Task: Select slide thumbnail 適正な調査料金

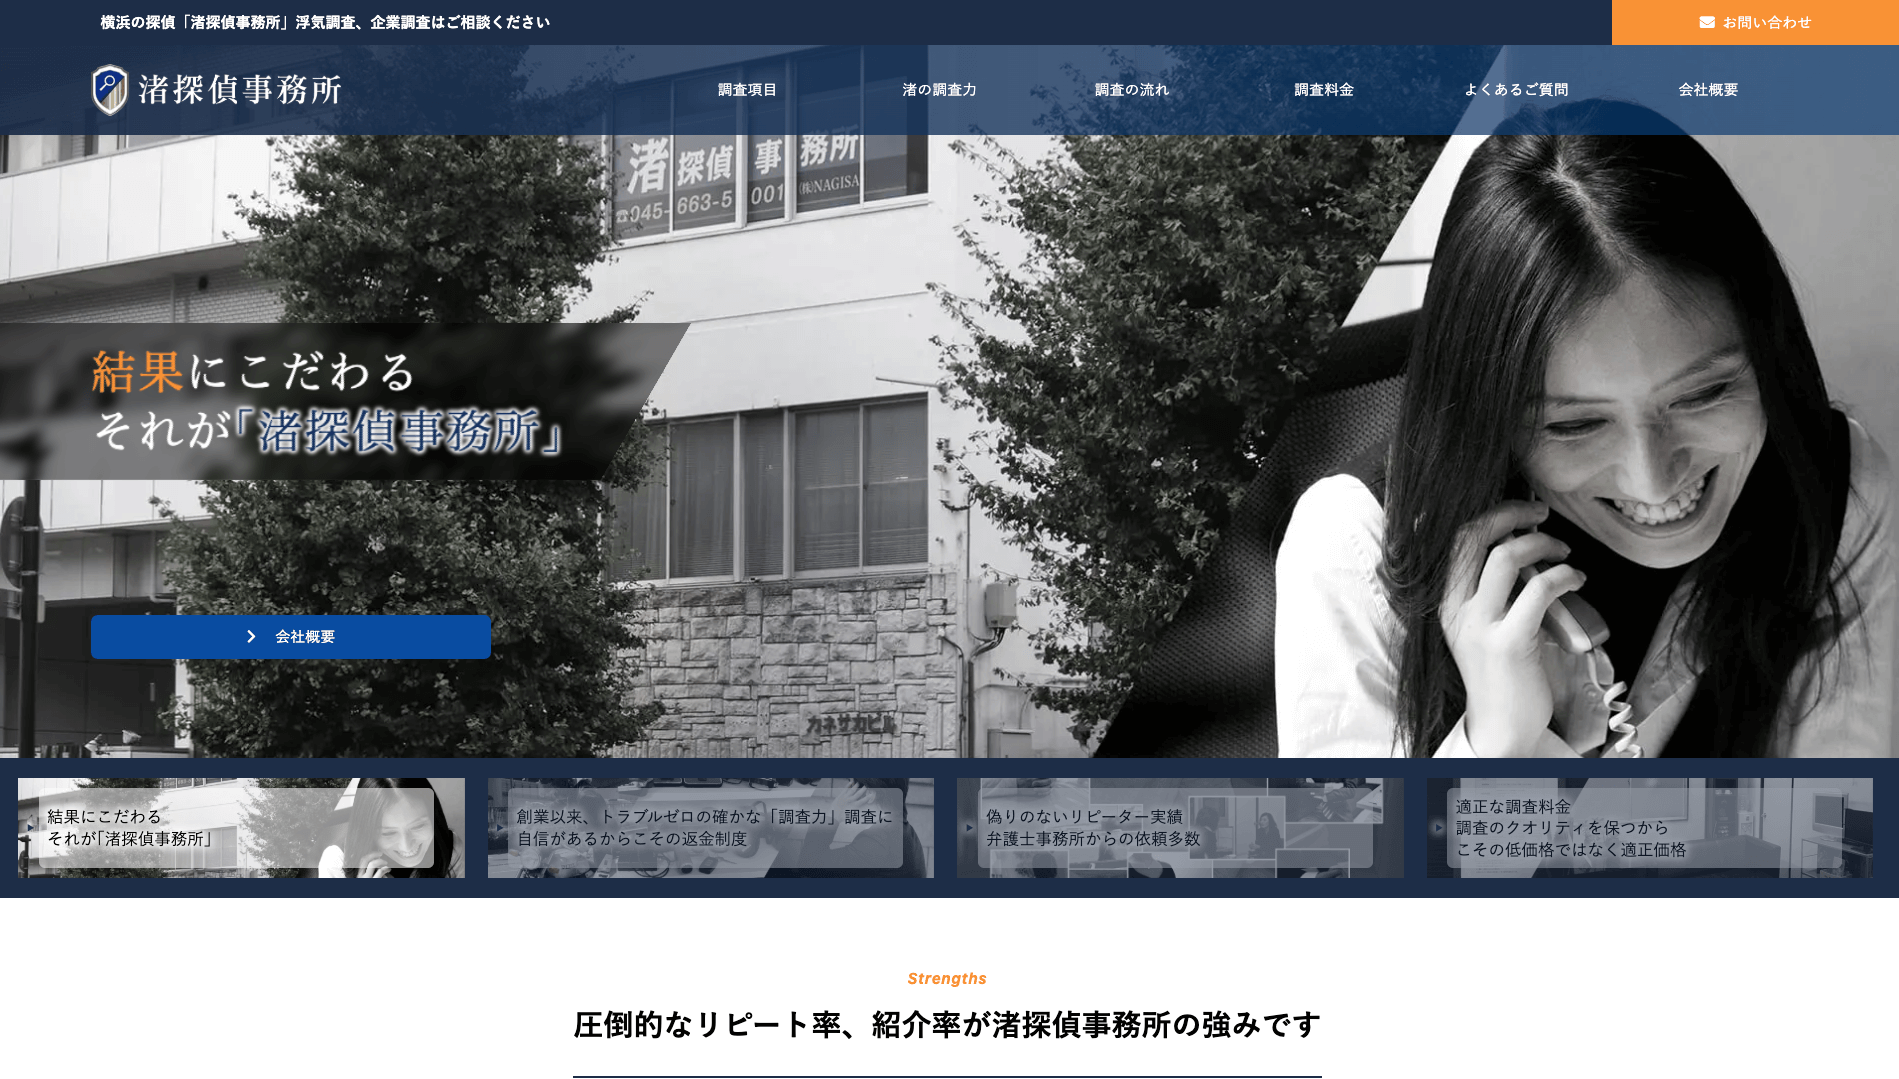Action: [x=1650, y=828]
